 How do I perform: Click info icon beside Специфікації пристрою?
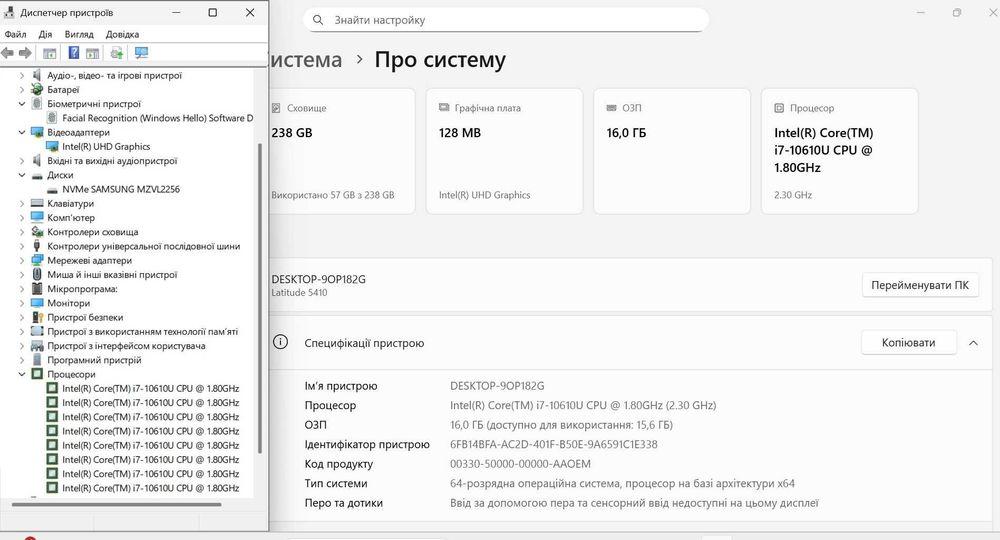tap(281, 343)
